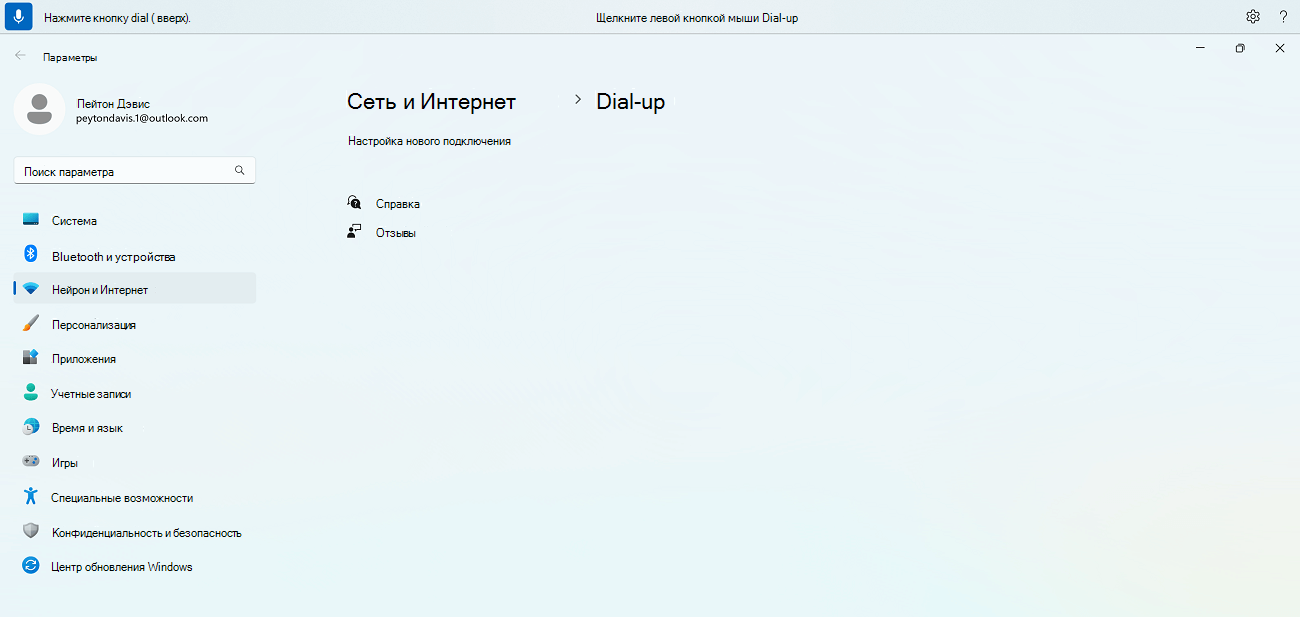This screenshot has width=1300, height=617.
Task: Click the Поиск параметра search field
Action: pos(135,171)
